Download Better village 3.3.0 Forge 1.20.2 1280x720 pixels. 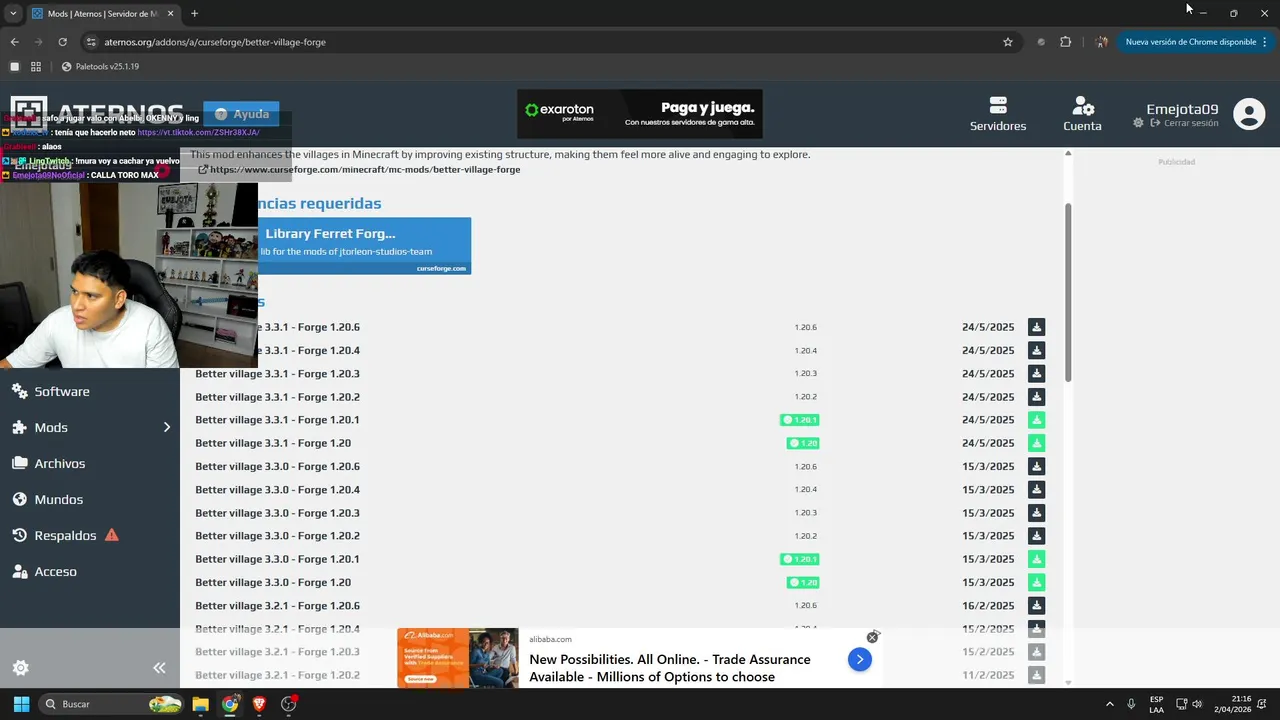click(1036, 536)
